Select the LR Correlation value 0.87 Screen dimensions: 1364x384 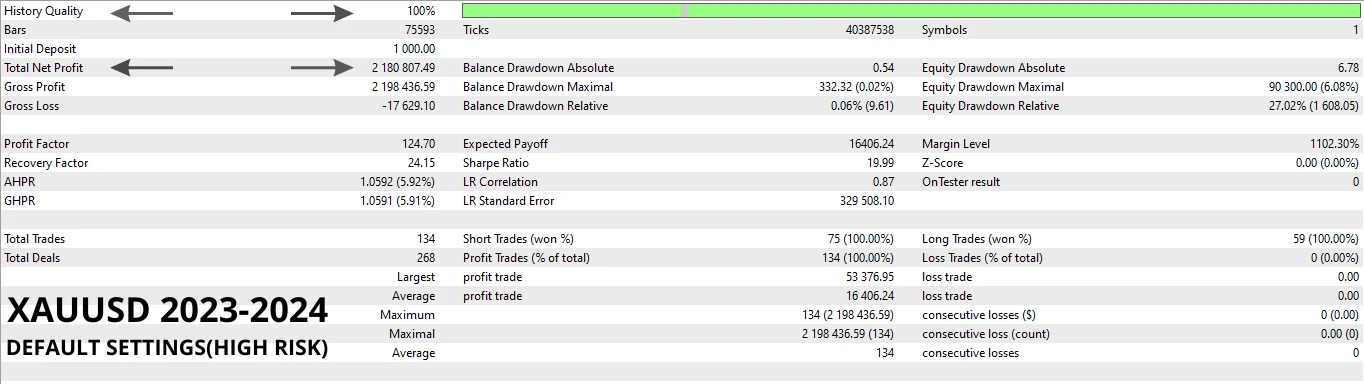coord(883,182)
